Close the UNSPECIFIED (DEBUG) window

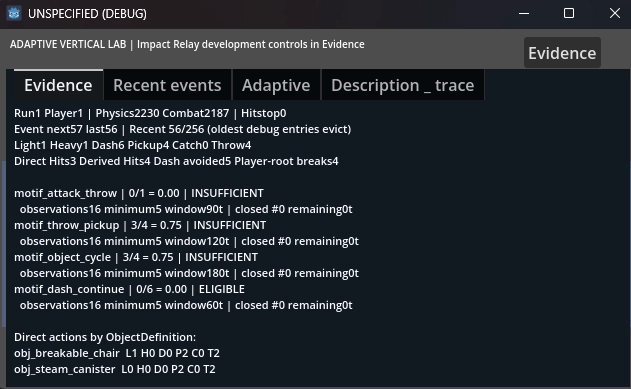(x=615, y=13)
